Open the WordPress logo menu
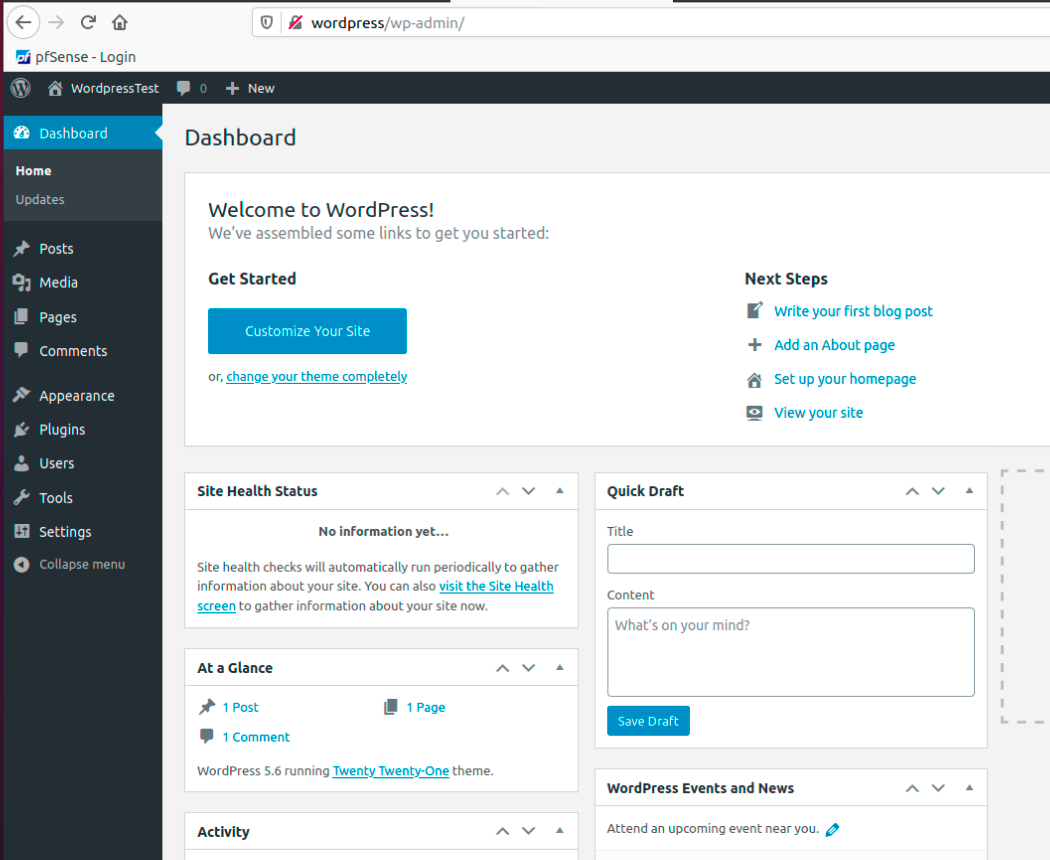 click(x=21, y=88)
